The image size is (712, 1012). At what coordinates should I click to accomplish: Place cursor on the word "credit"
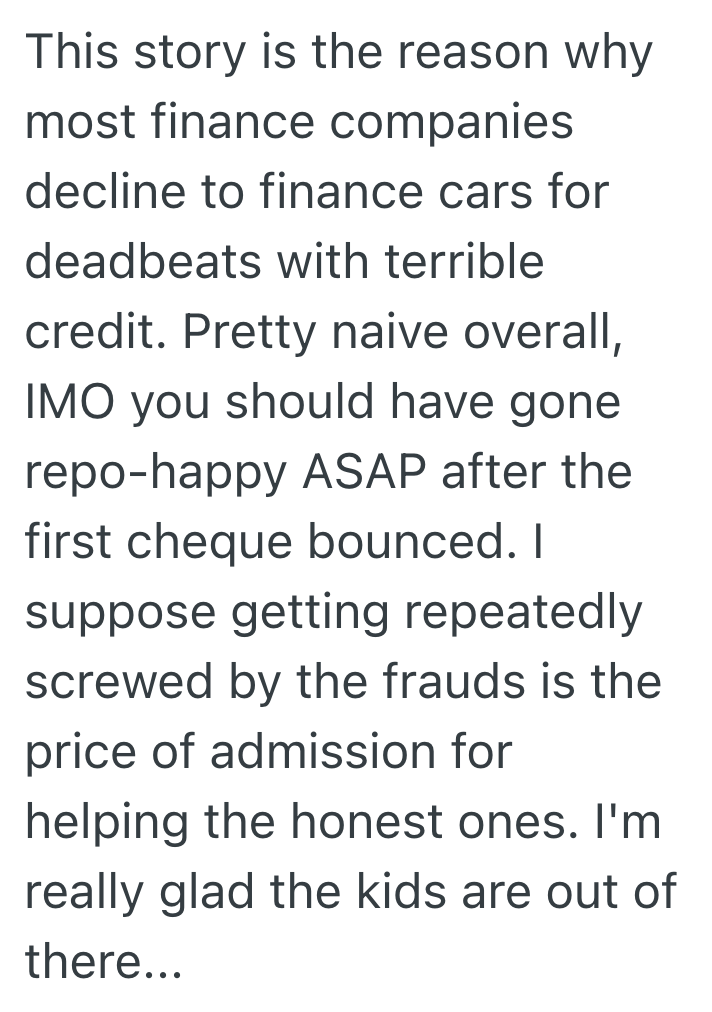[85, 332]
